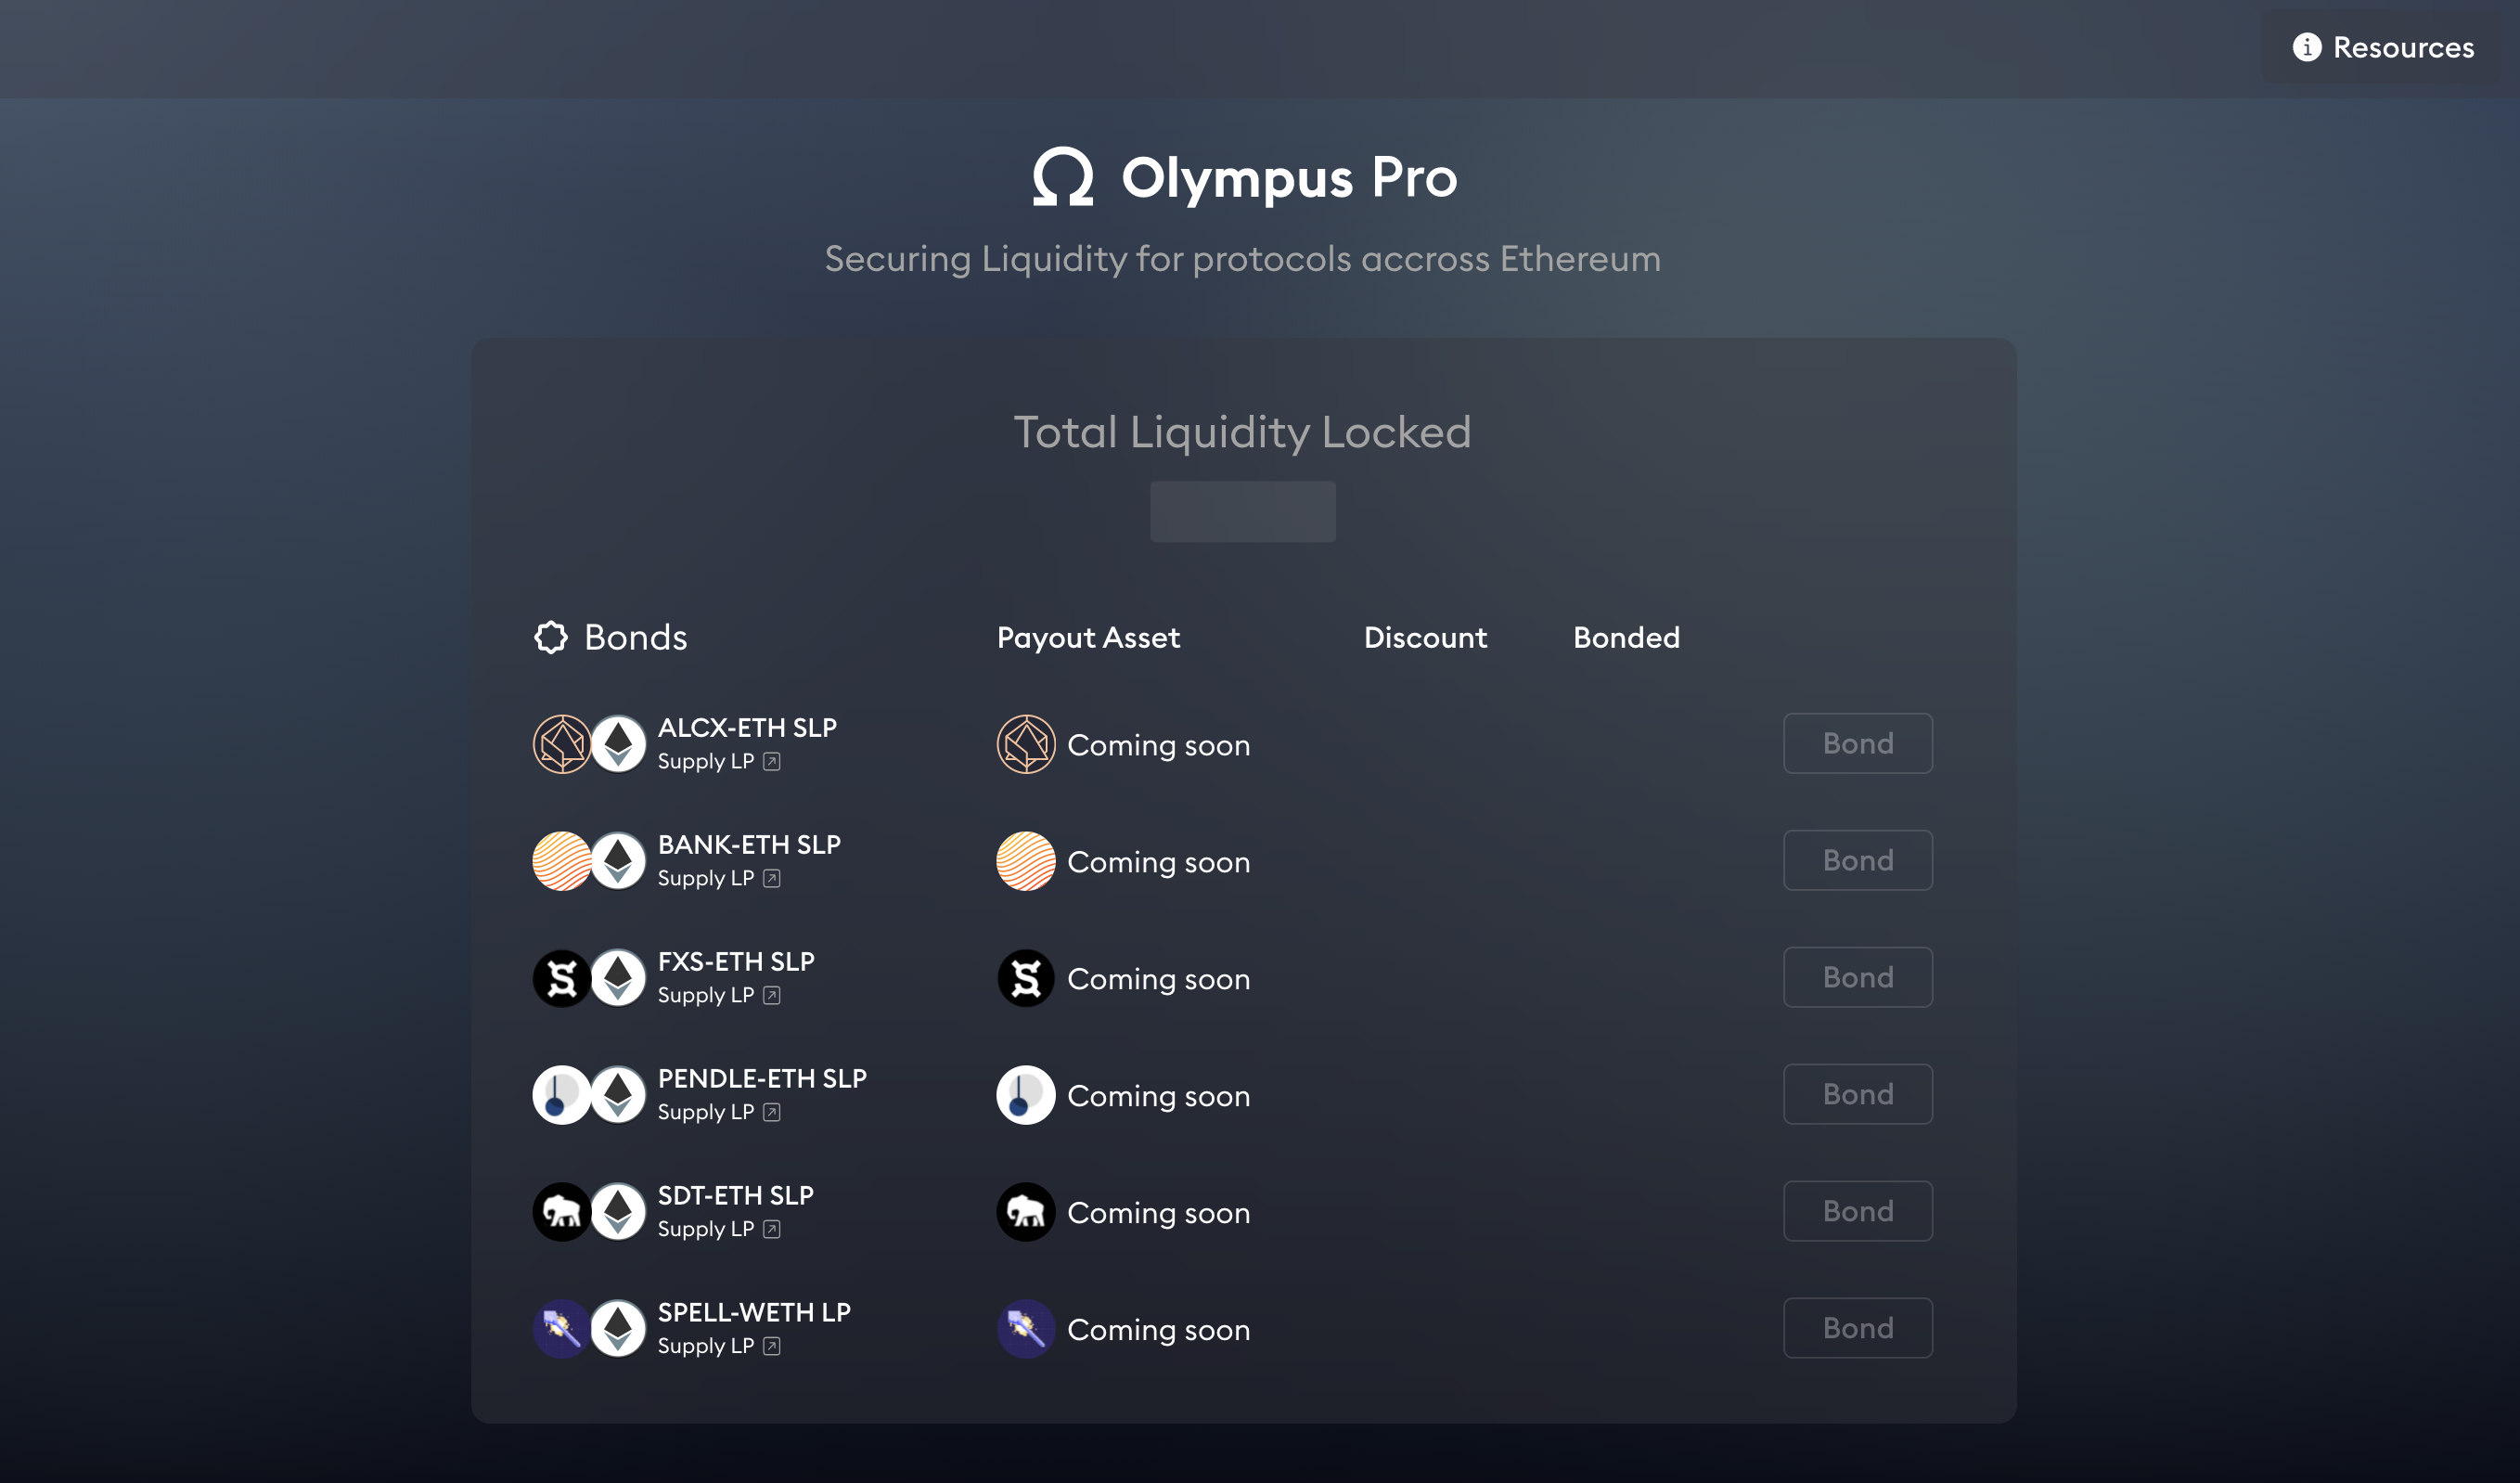Click the Bonds header icon
Viewport: 2520px width, 1483px height.
tap(551, 637)
